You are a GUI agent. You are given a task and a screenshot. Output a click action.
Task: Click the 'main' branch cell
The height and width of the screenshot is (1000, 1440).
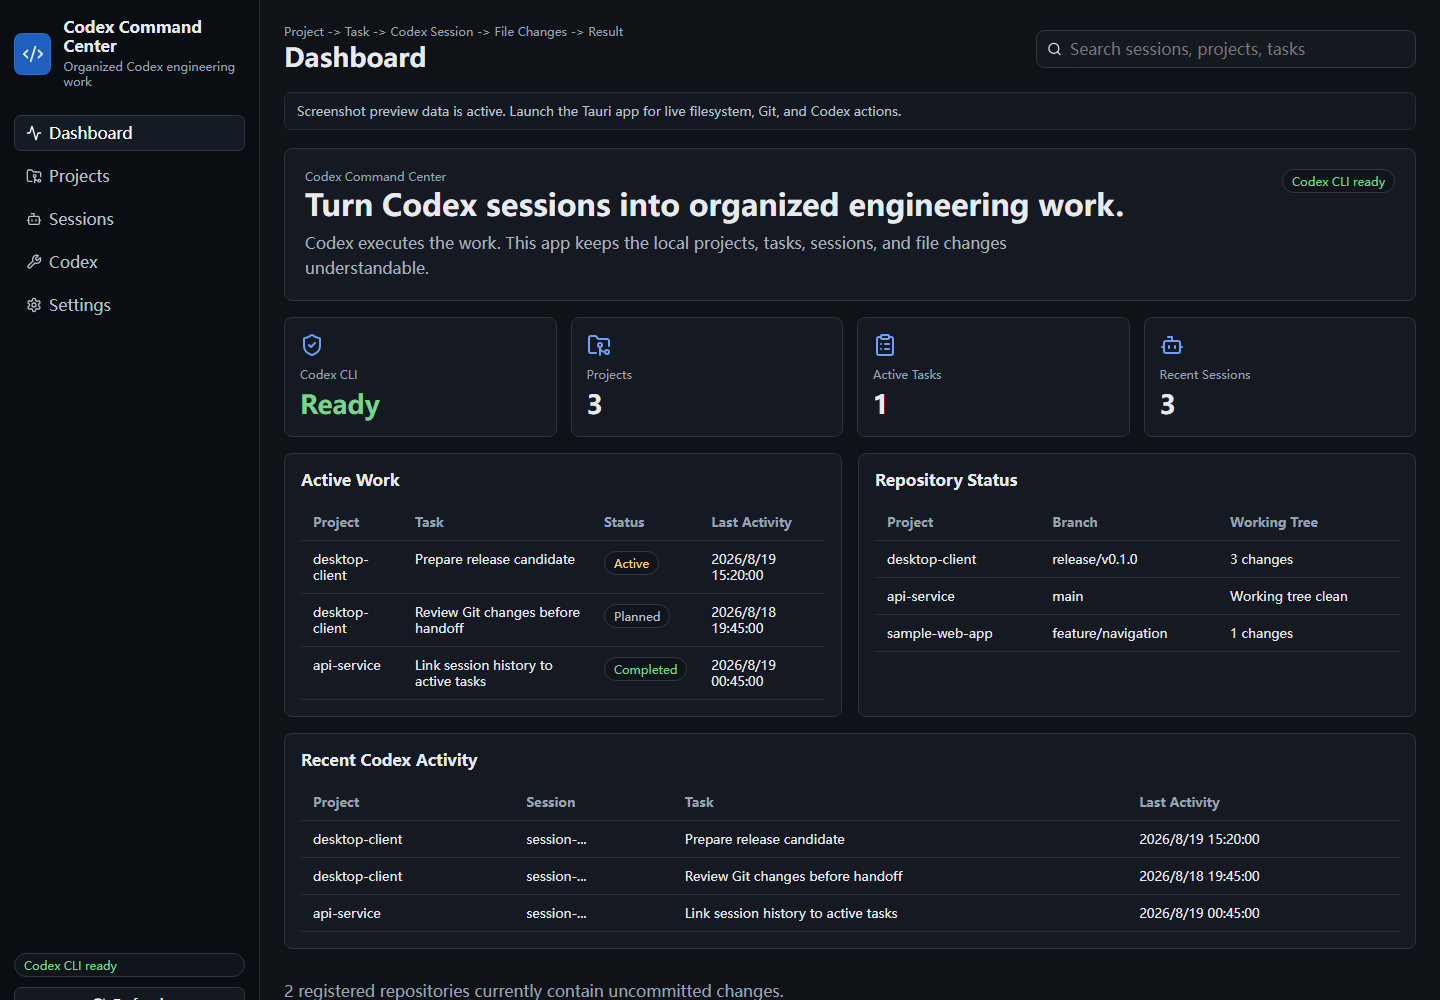[x=1067, y=596]
